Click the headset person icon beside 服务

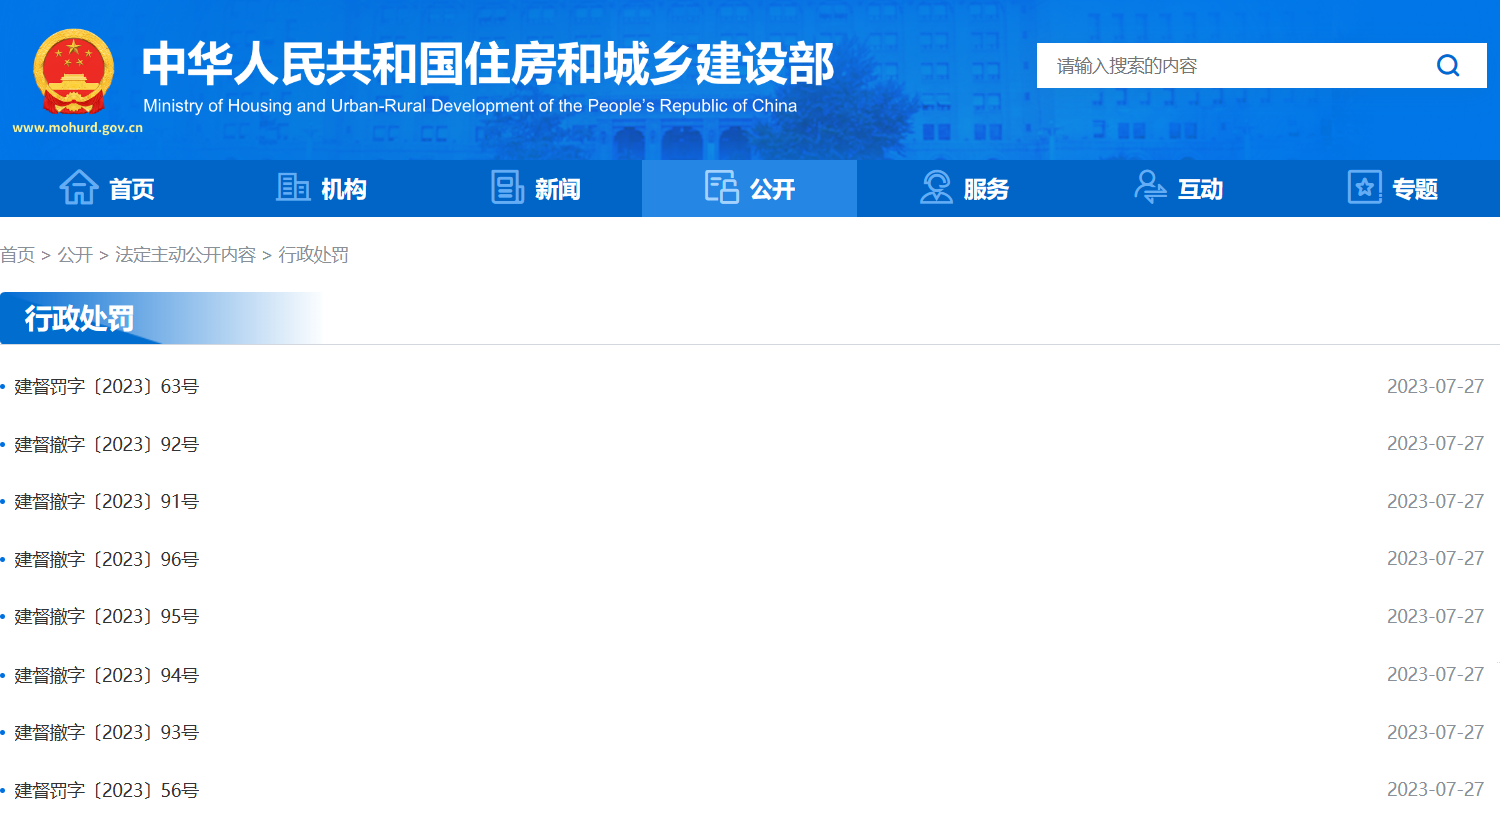click(936, 187)
